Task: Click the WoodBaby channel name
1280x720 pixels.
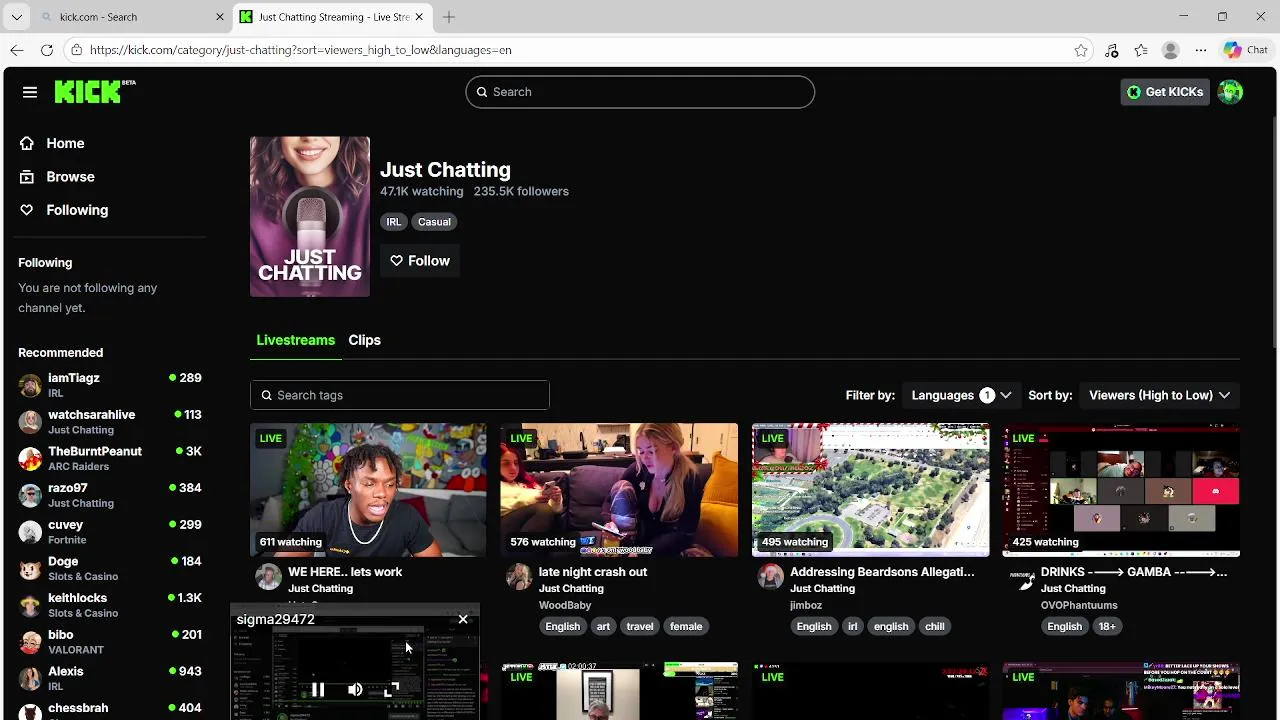Action: 565,605
